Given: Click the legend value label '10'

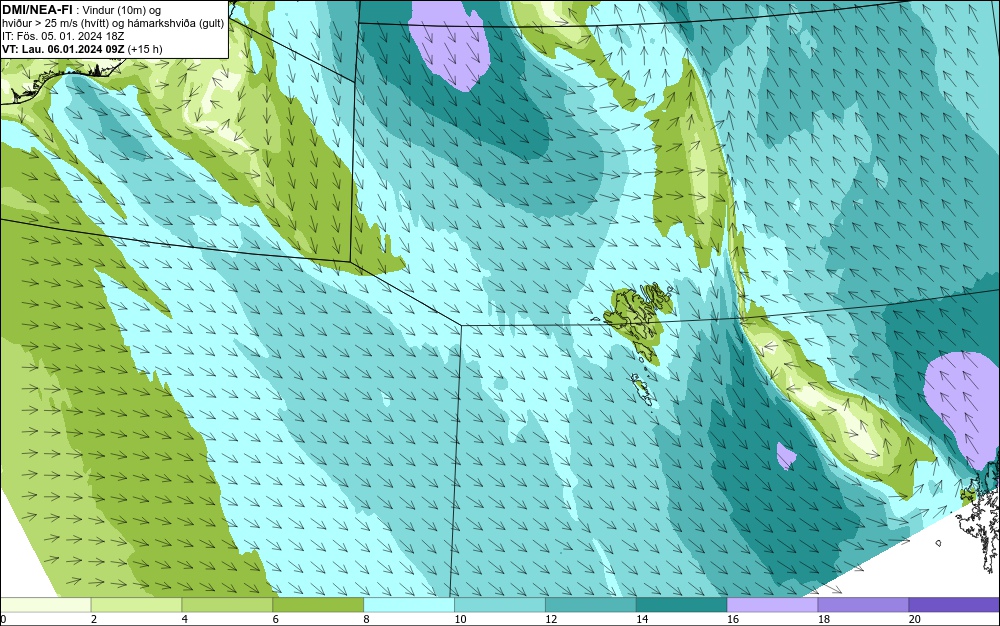Looking at the screenshot, I should [460, 619].
